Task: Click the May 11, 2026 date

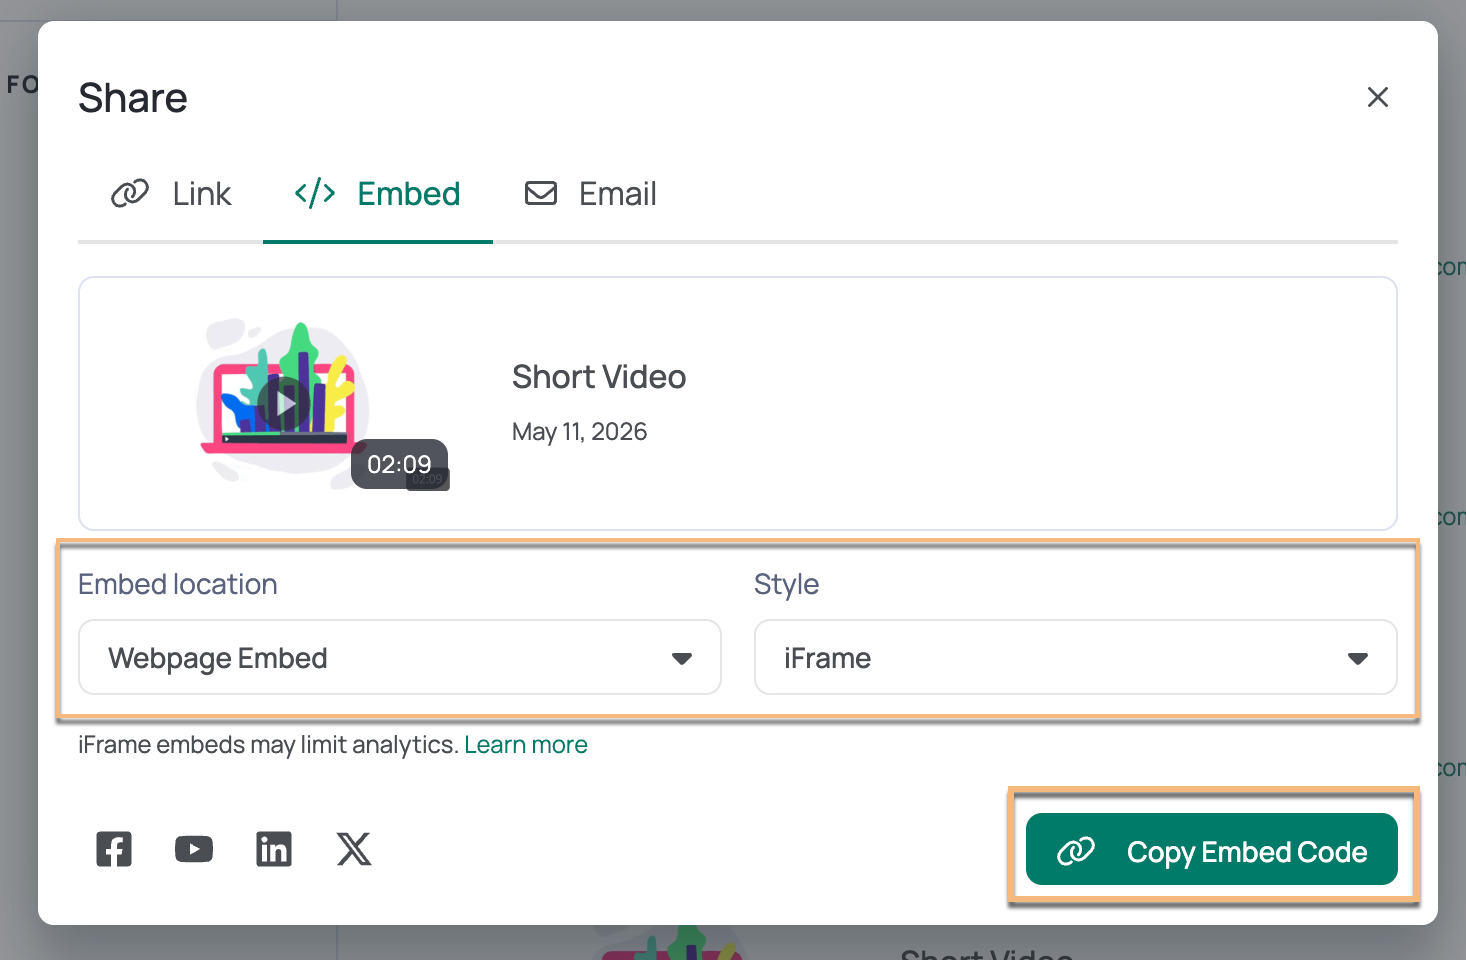Action: coord(580,431)
